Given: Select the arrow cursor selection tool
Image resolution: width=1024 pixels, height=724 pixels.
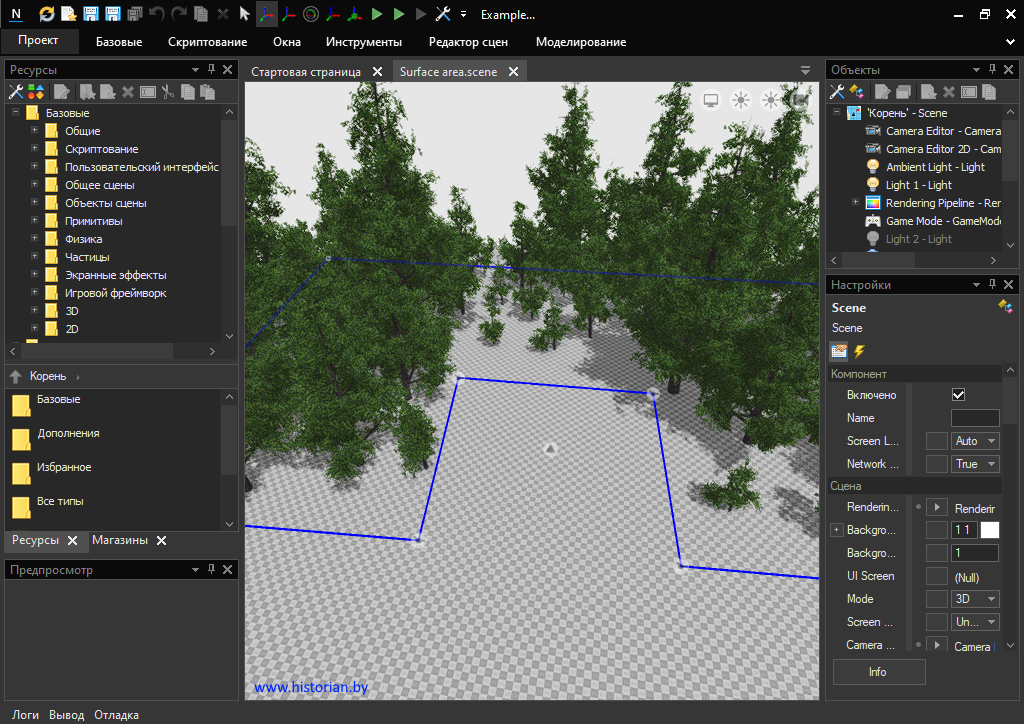Looking at the screenshot, I should pyautogui.click(x=244, y=14).
